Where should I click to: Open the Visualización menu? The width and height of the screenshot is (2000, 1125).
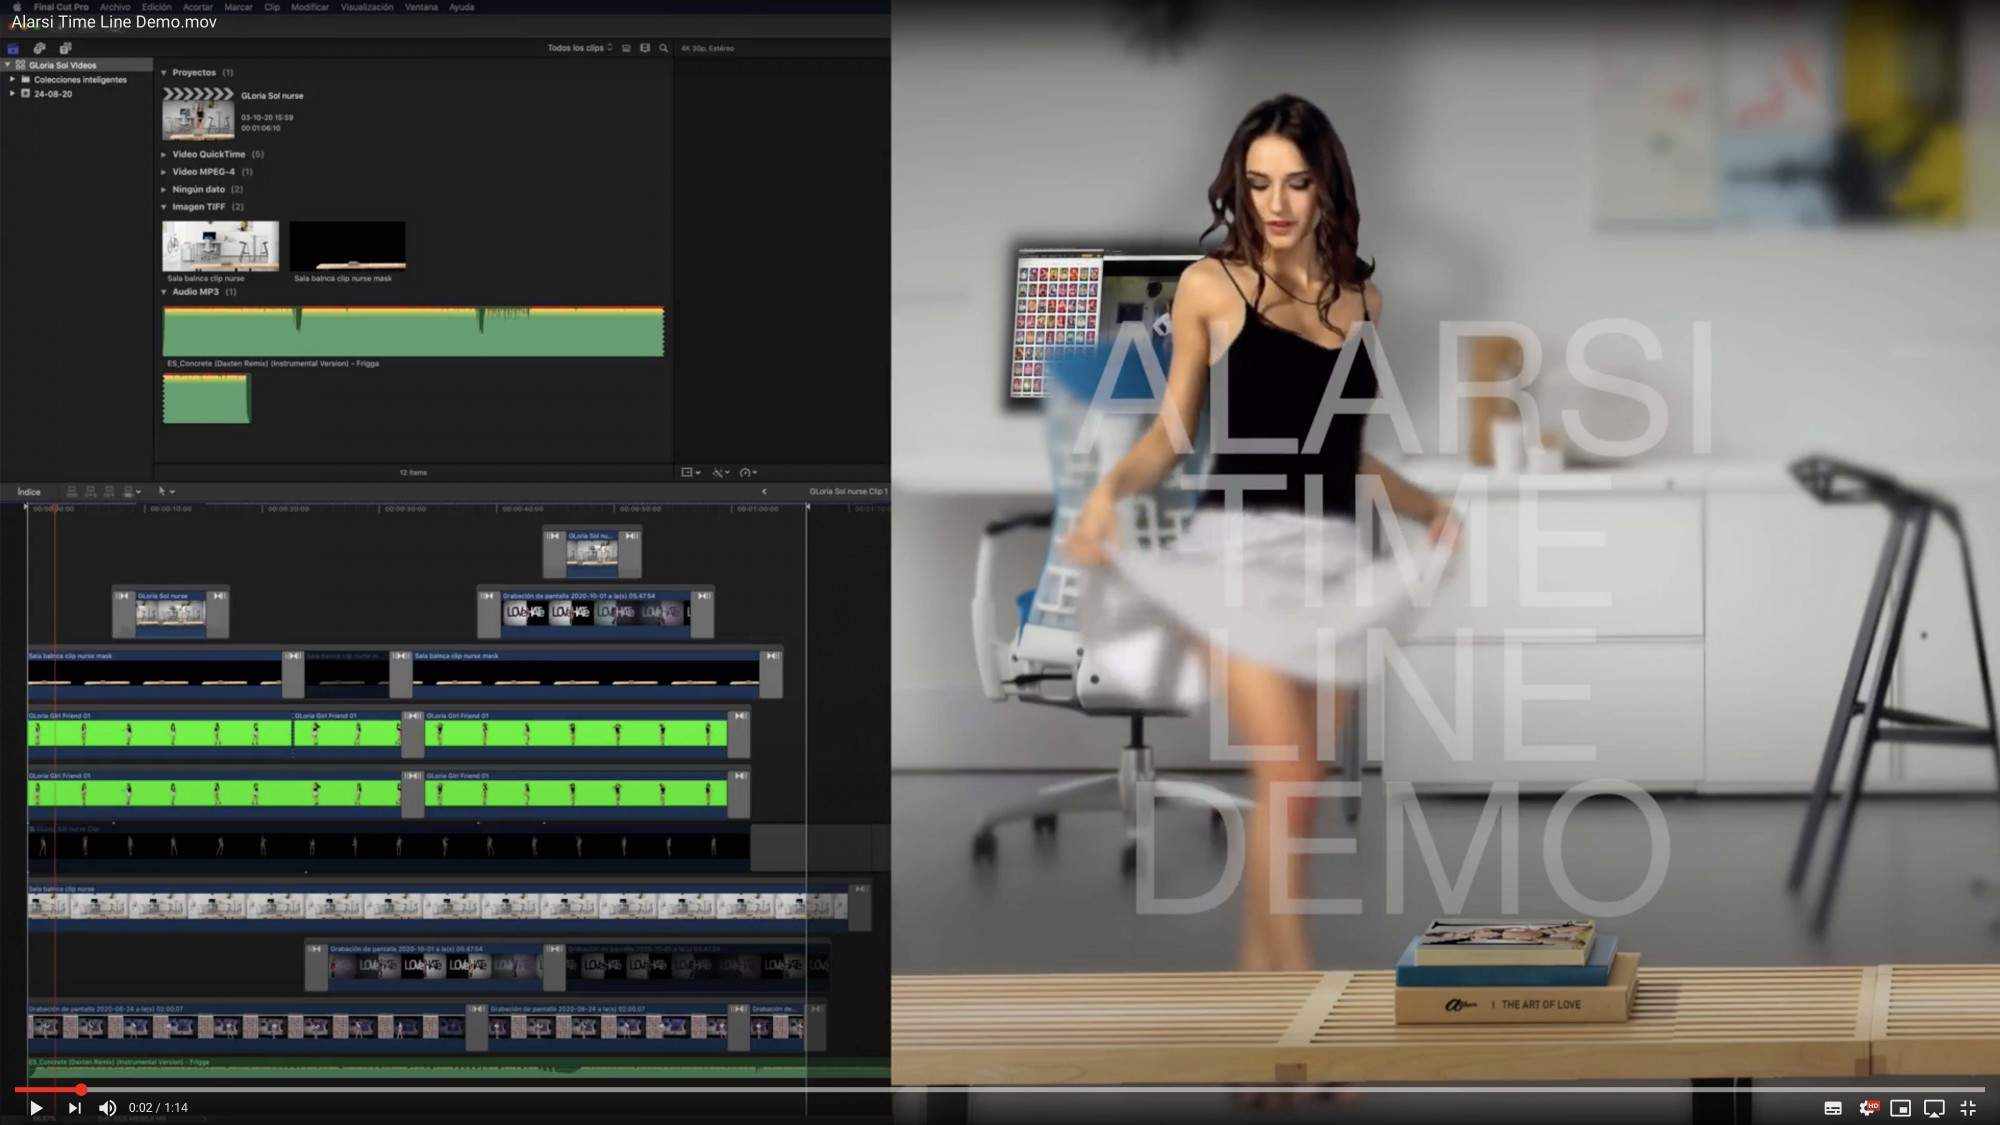[367, 7]
